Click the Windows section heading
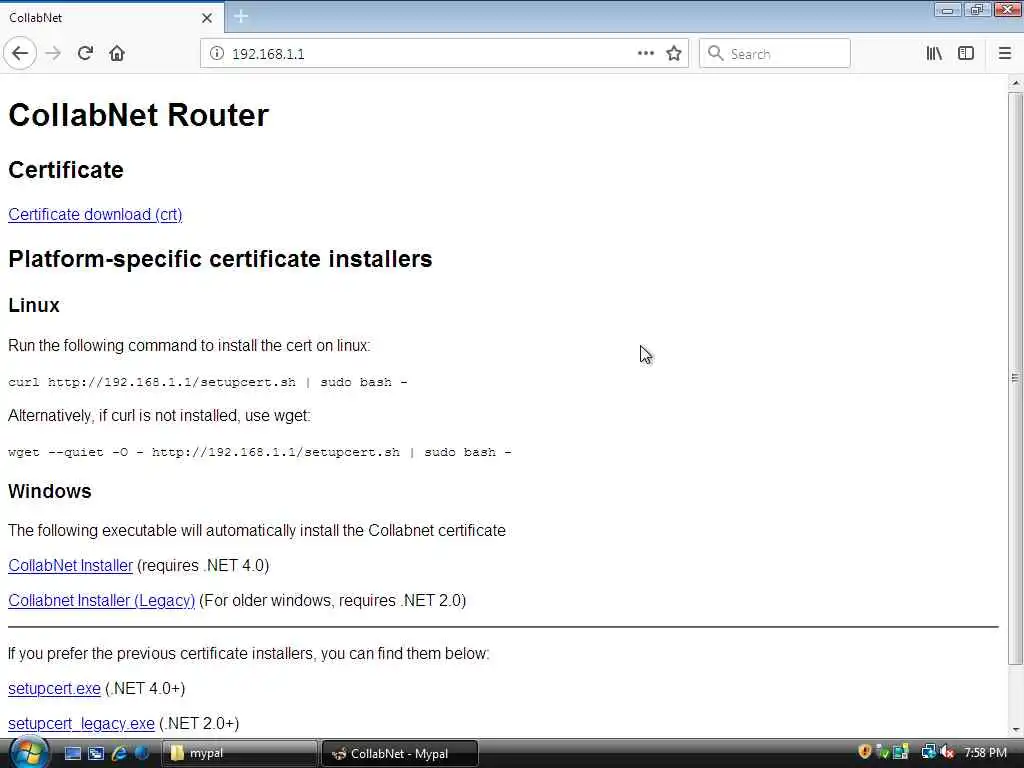 point(50,491)
